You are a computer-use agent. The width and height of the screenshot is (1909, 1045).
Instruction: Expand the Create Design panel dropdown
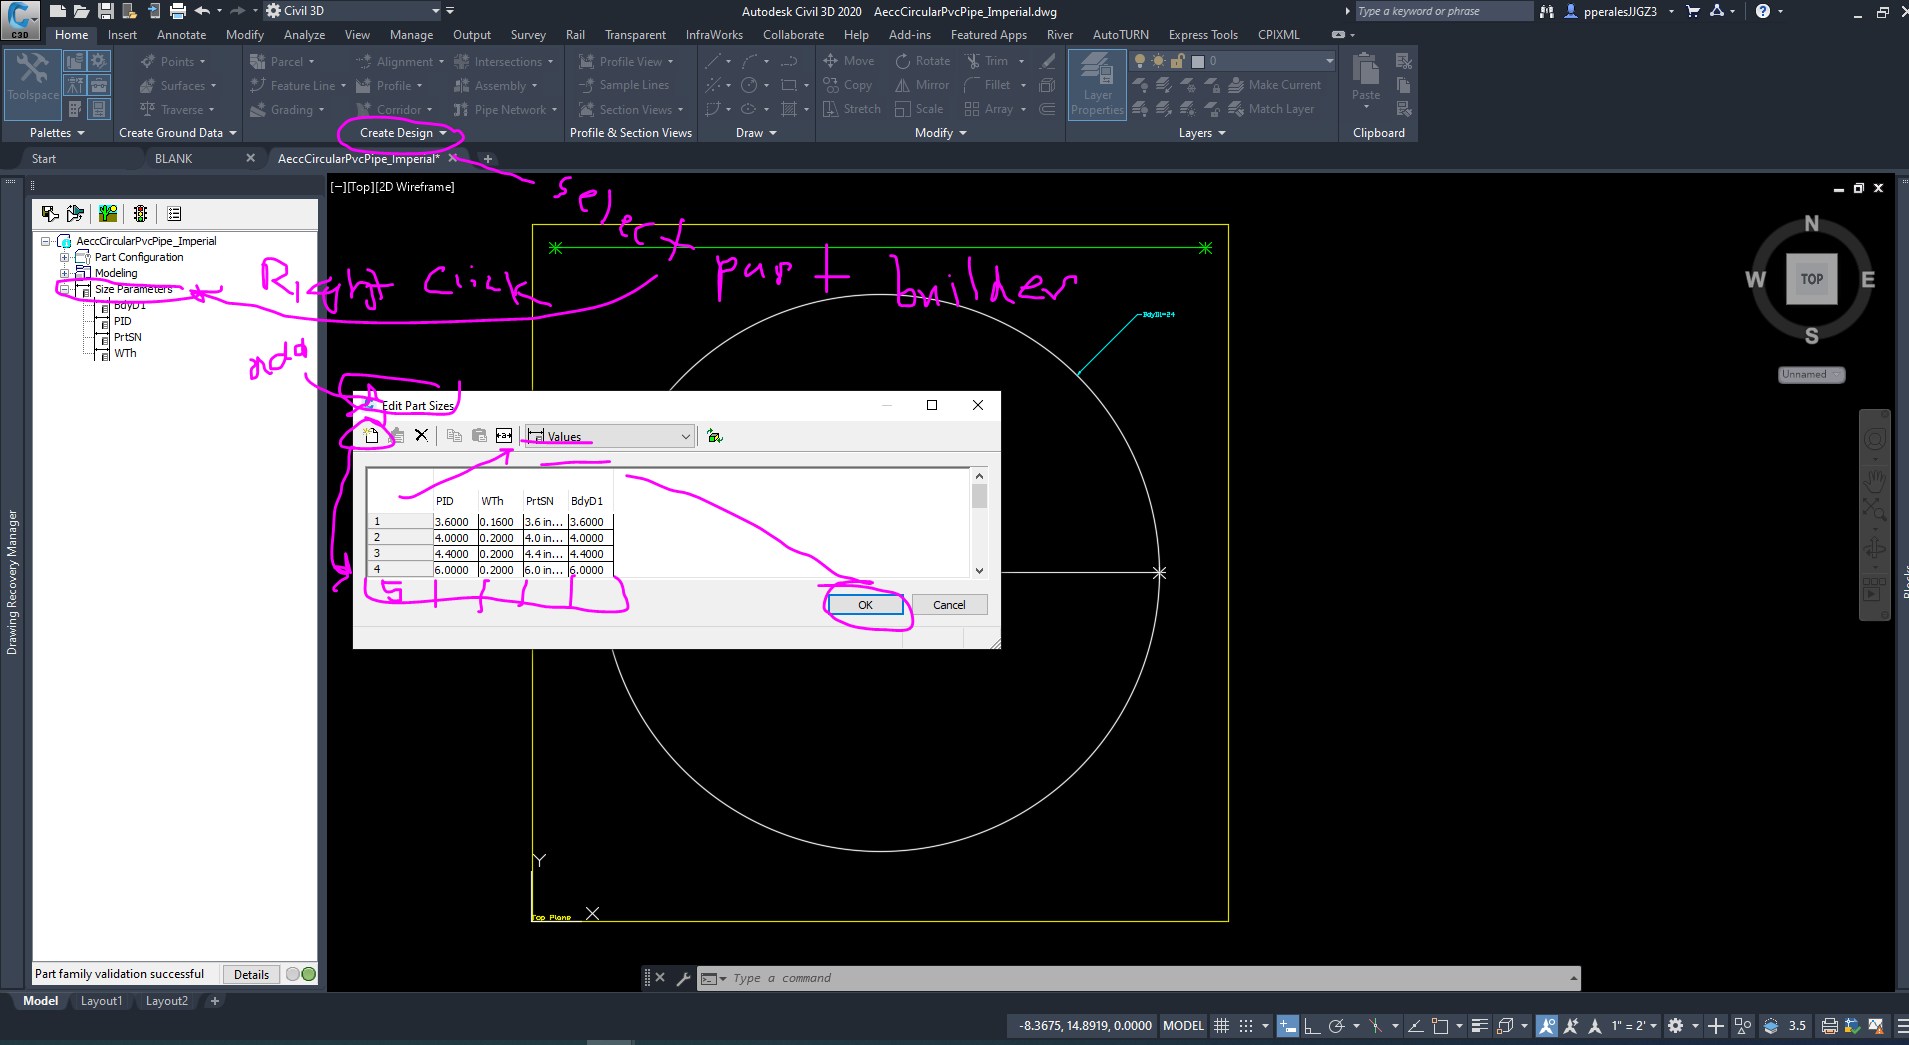pyautogui.click(x=404, y=133)
